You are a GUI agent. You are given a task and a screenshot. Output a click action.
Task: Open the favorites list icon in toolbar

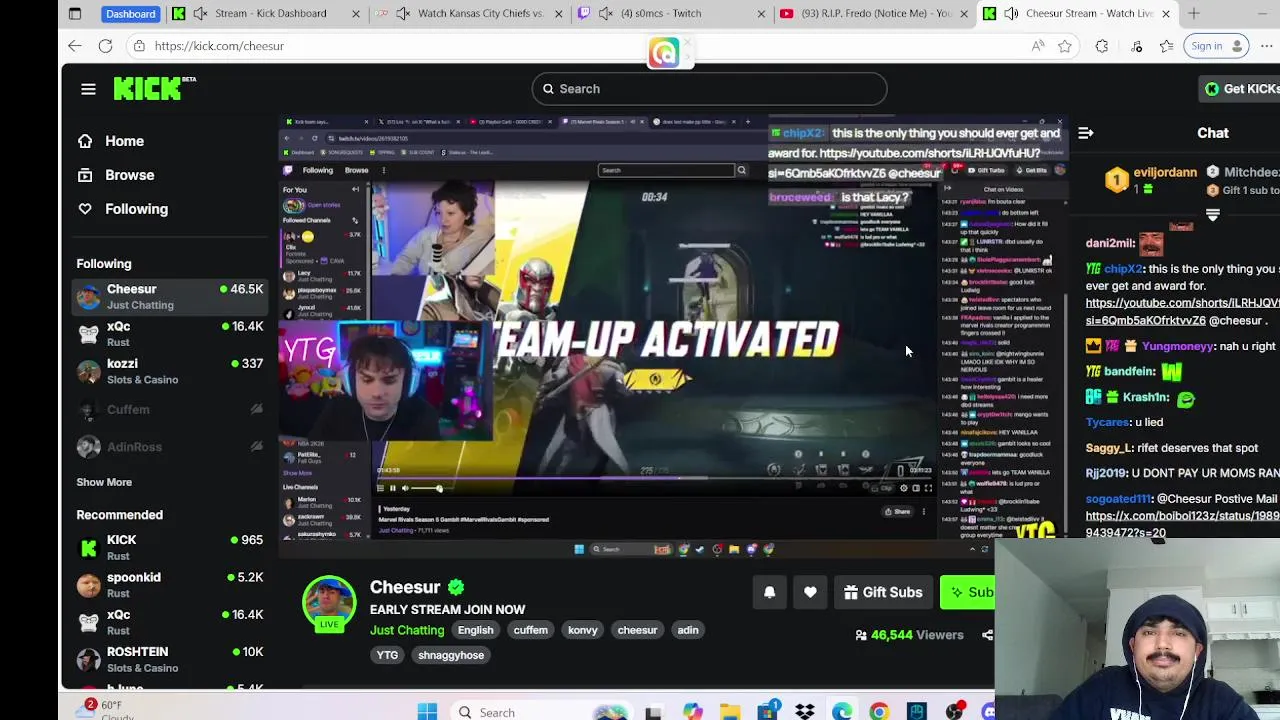1166,46
